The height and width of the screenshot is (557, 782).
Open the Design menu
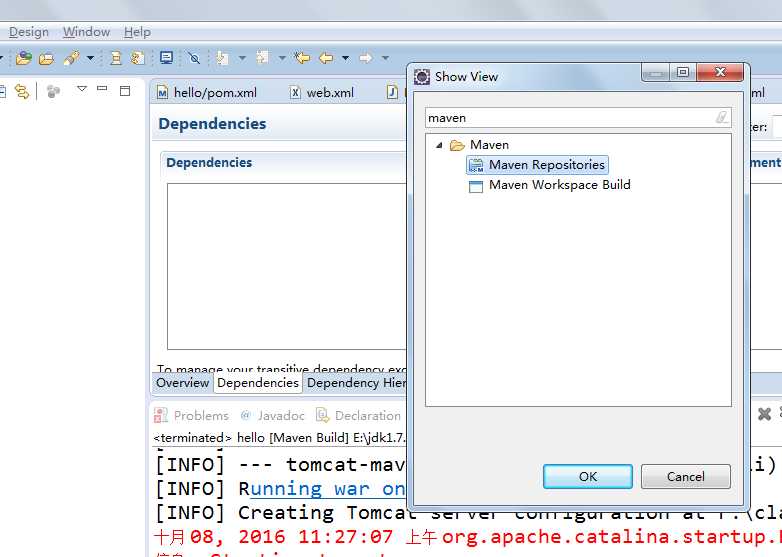pos(28,32)
